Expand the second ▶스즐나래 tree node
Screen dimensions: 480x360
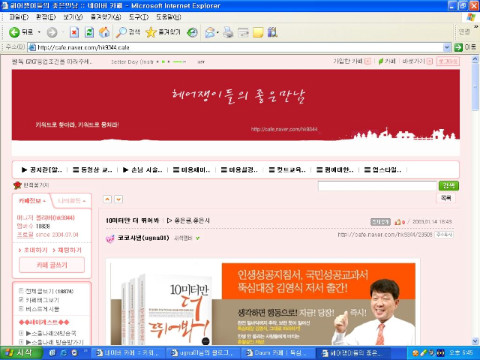pos(21,342)
